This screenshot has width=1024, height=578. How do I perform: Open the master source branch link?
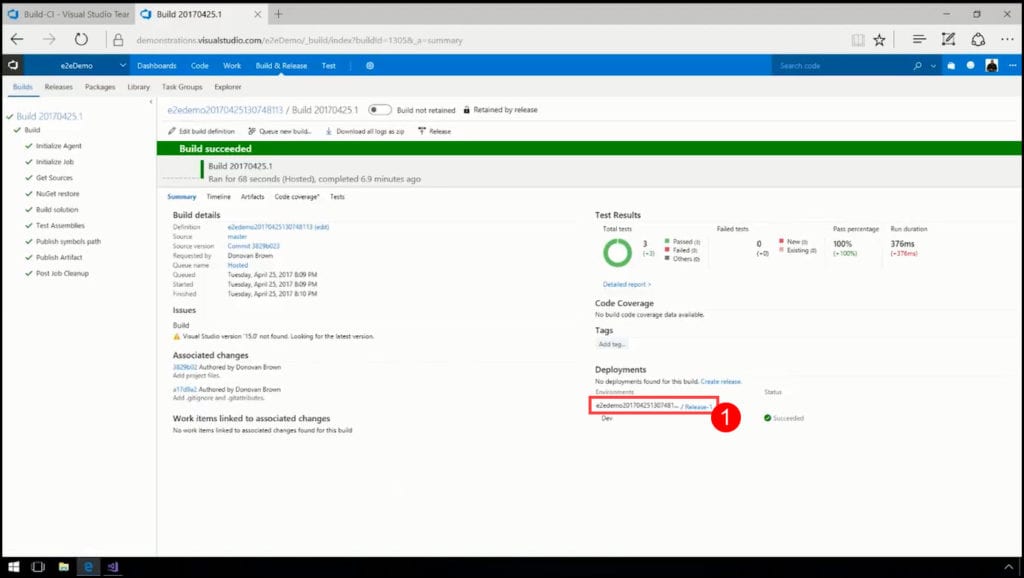click(237, 236)
